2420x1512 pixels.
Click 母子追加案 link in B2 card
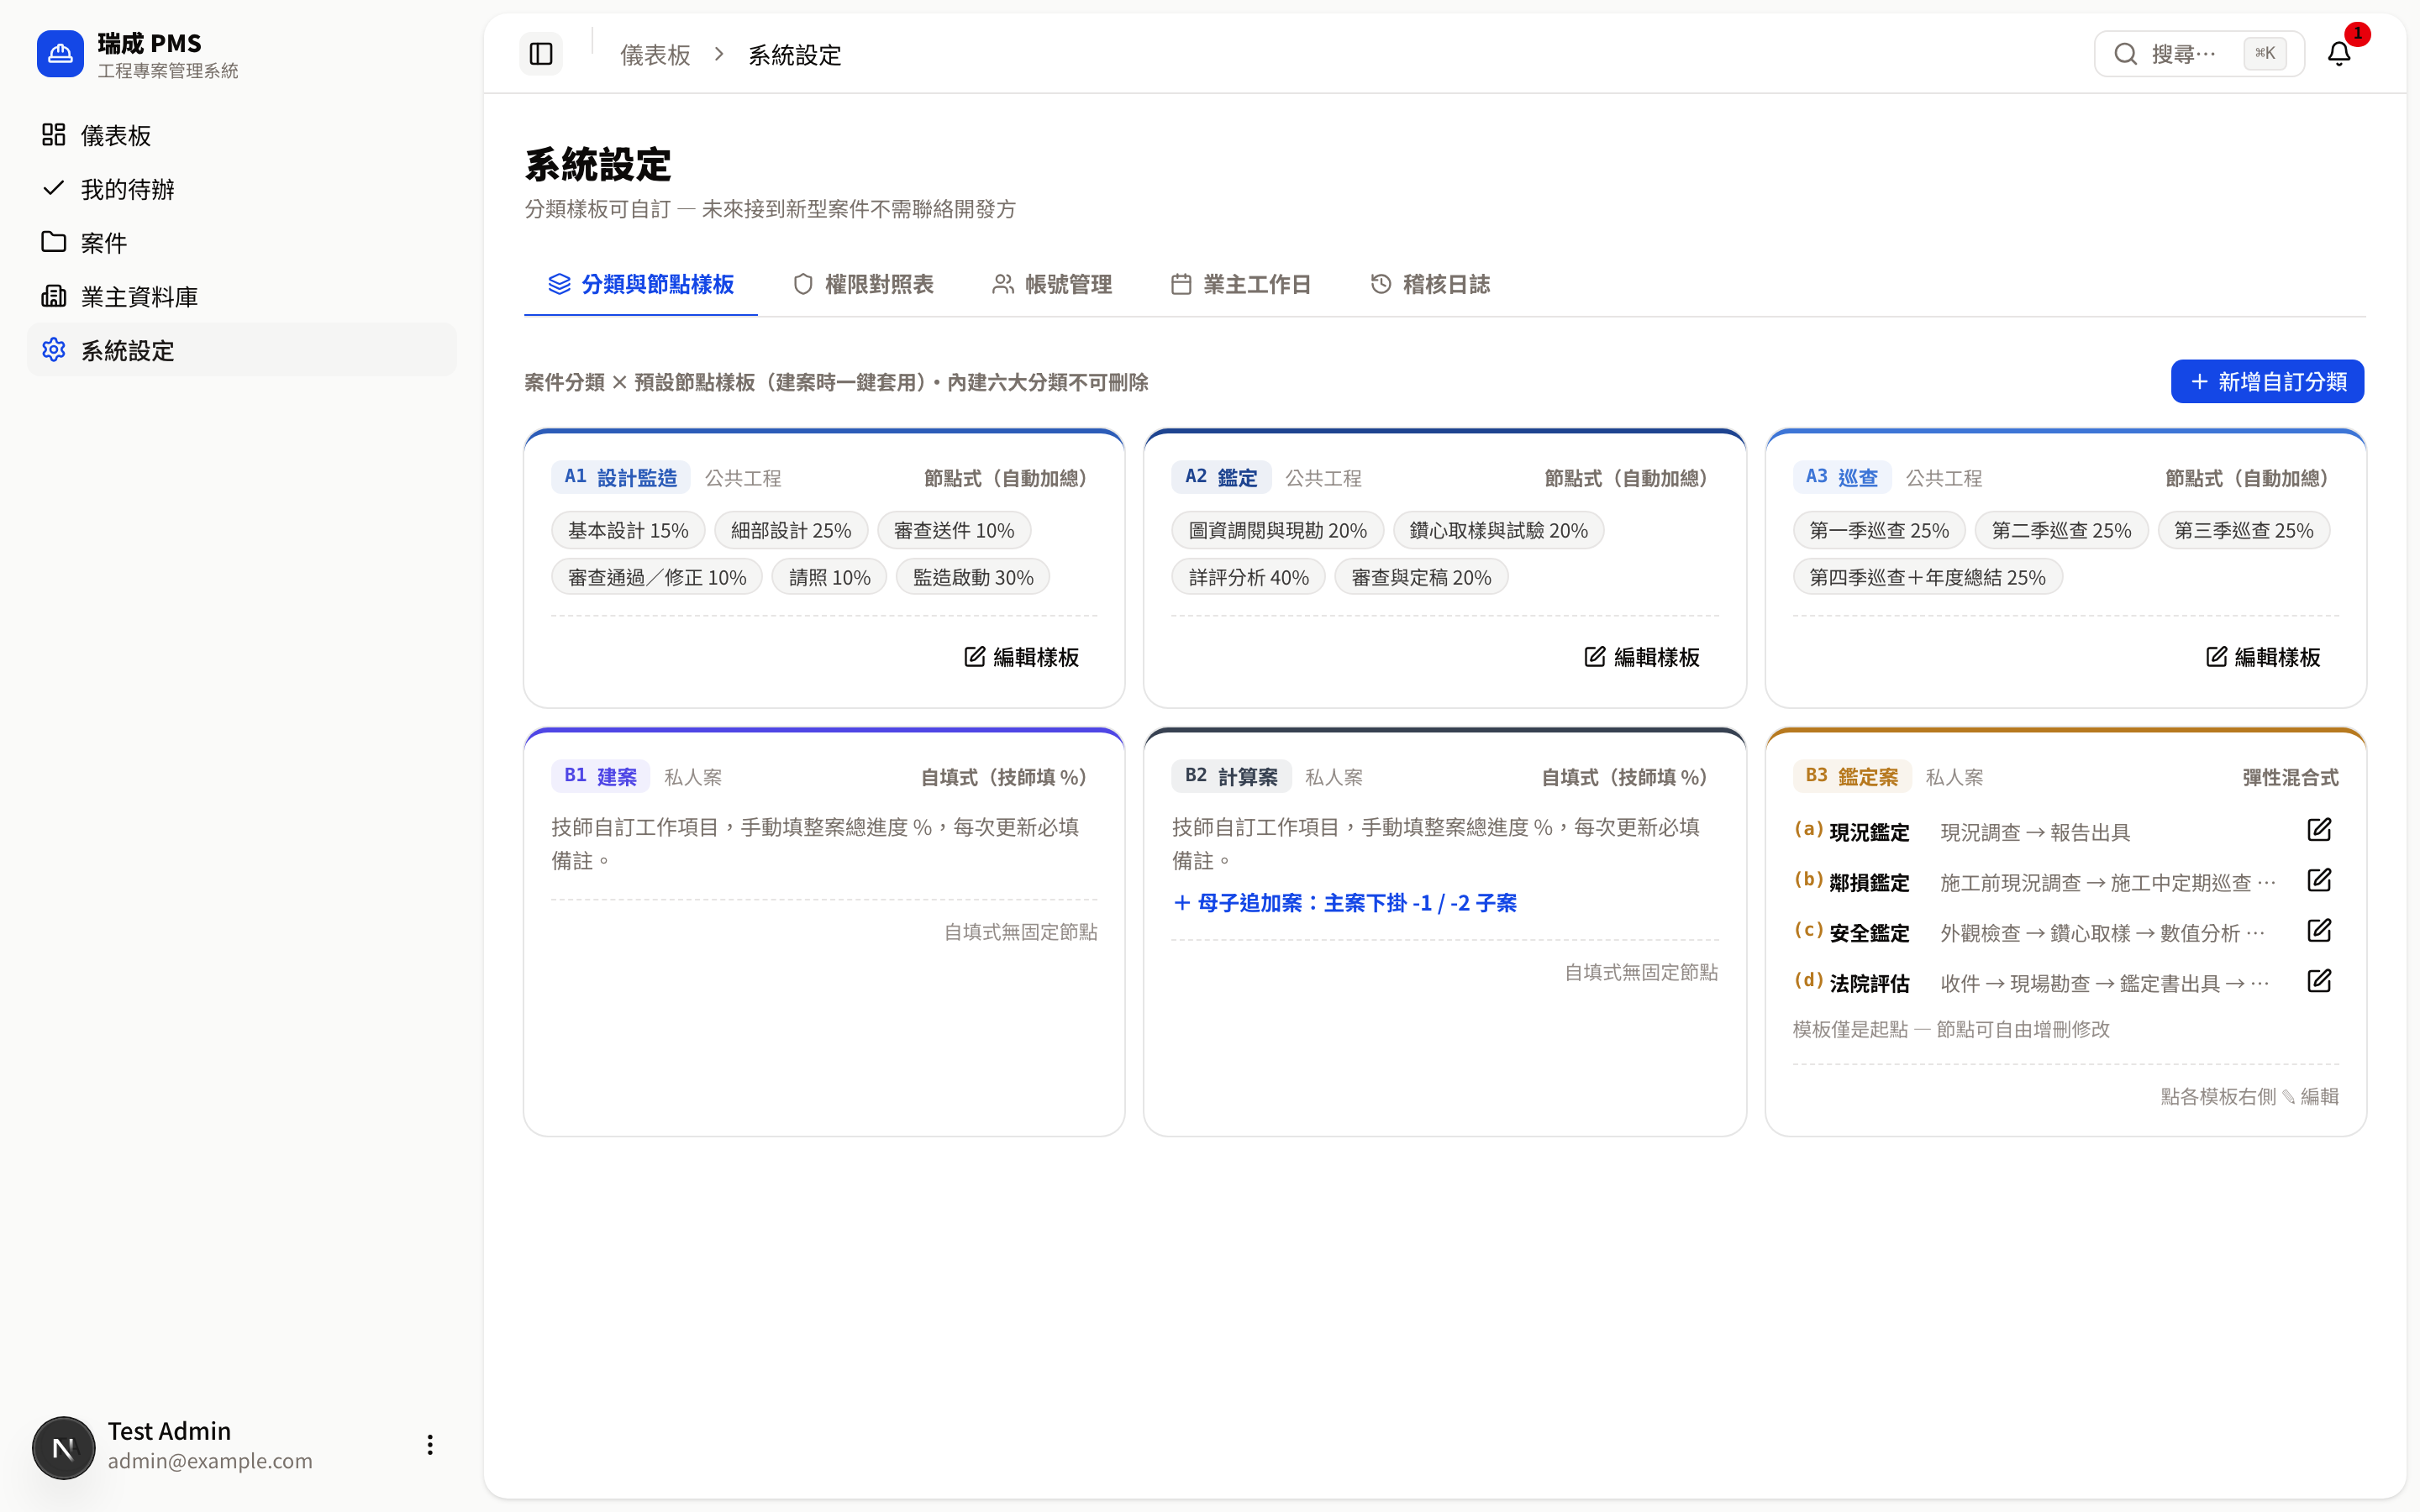click(x=1345, y=903)
